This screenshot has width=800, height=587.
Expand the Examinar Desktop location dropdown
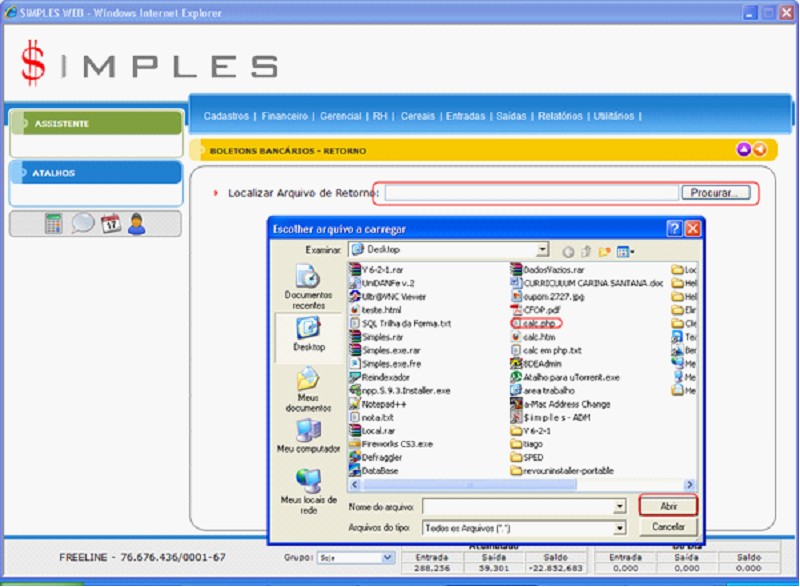[542, 249]
